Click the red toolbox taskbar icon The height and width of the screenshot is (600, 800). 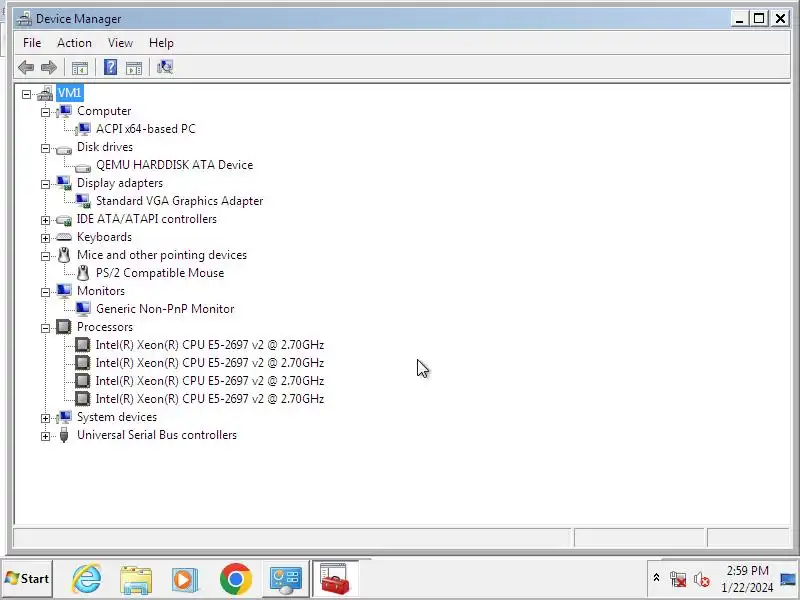click(335, 579)
